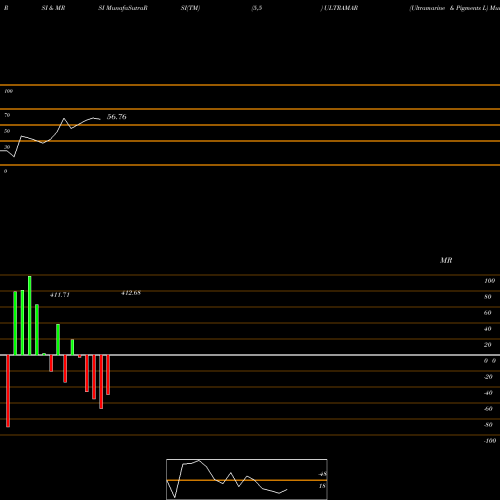Click the 50 level label on RSI axis
500x500 pixels.
point(7,131)
